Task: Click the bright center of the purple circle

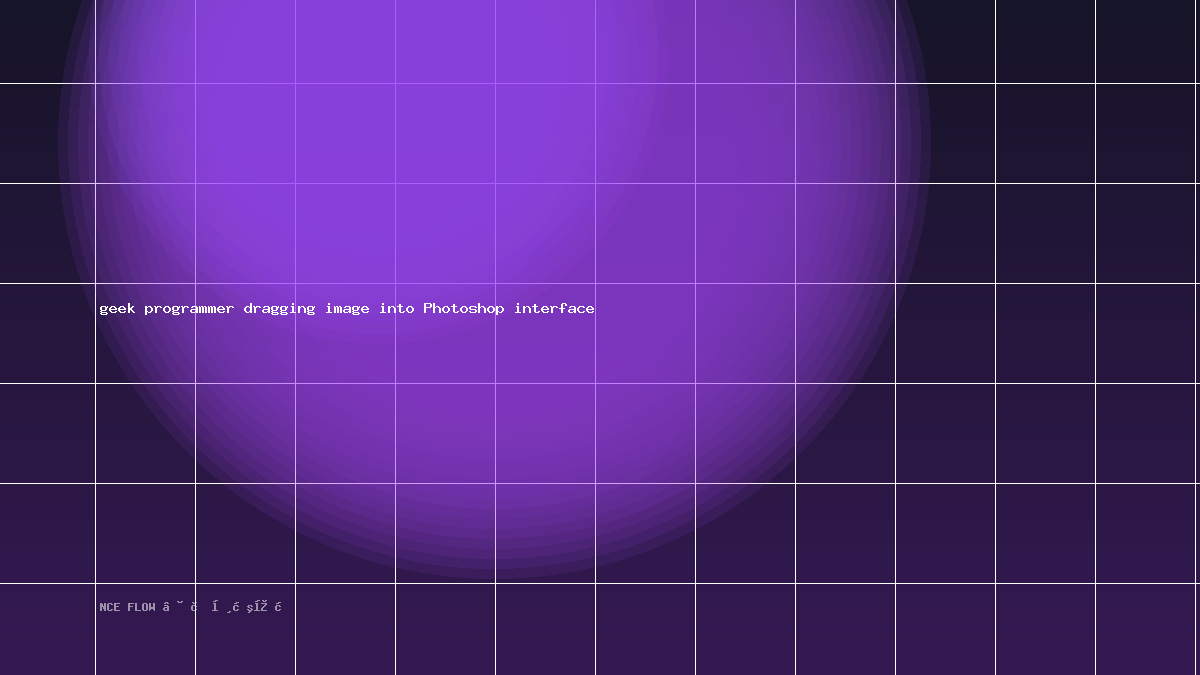Action: pyautogui.click(x=495, y=140)
